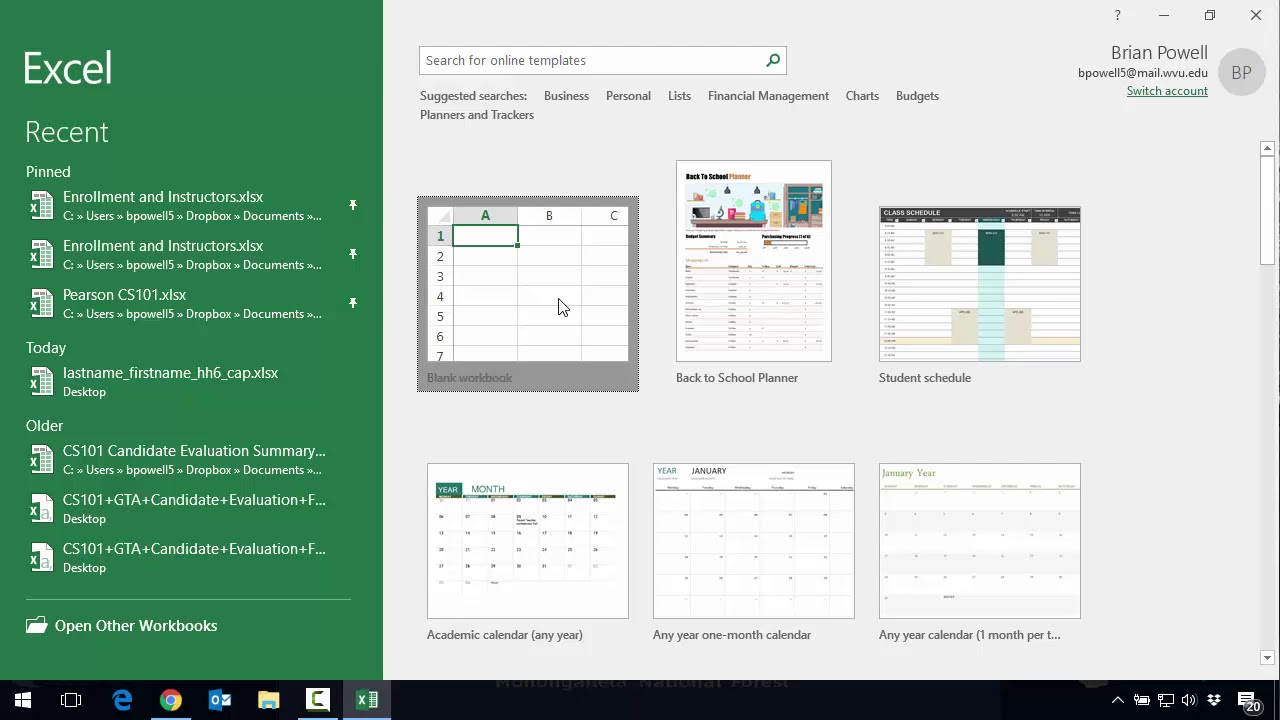Viewport: 1280px width, 720px height.
Task: Click the battery icon in system tray
Action: pos(1142,700)
